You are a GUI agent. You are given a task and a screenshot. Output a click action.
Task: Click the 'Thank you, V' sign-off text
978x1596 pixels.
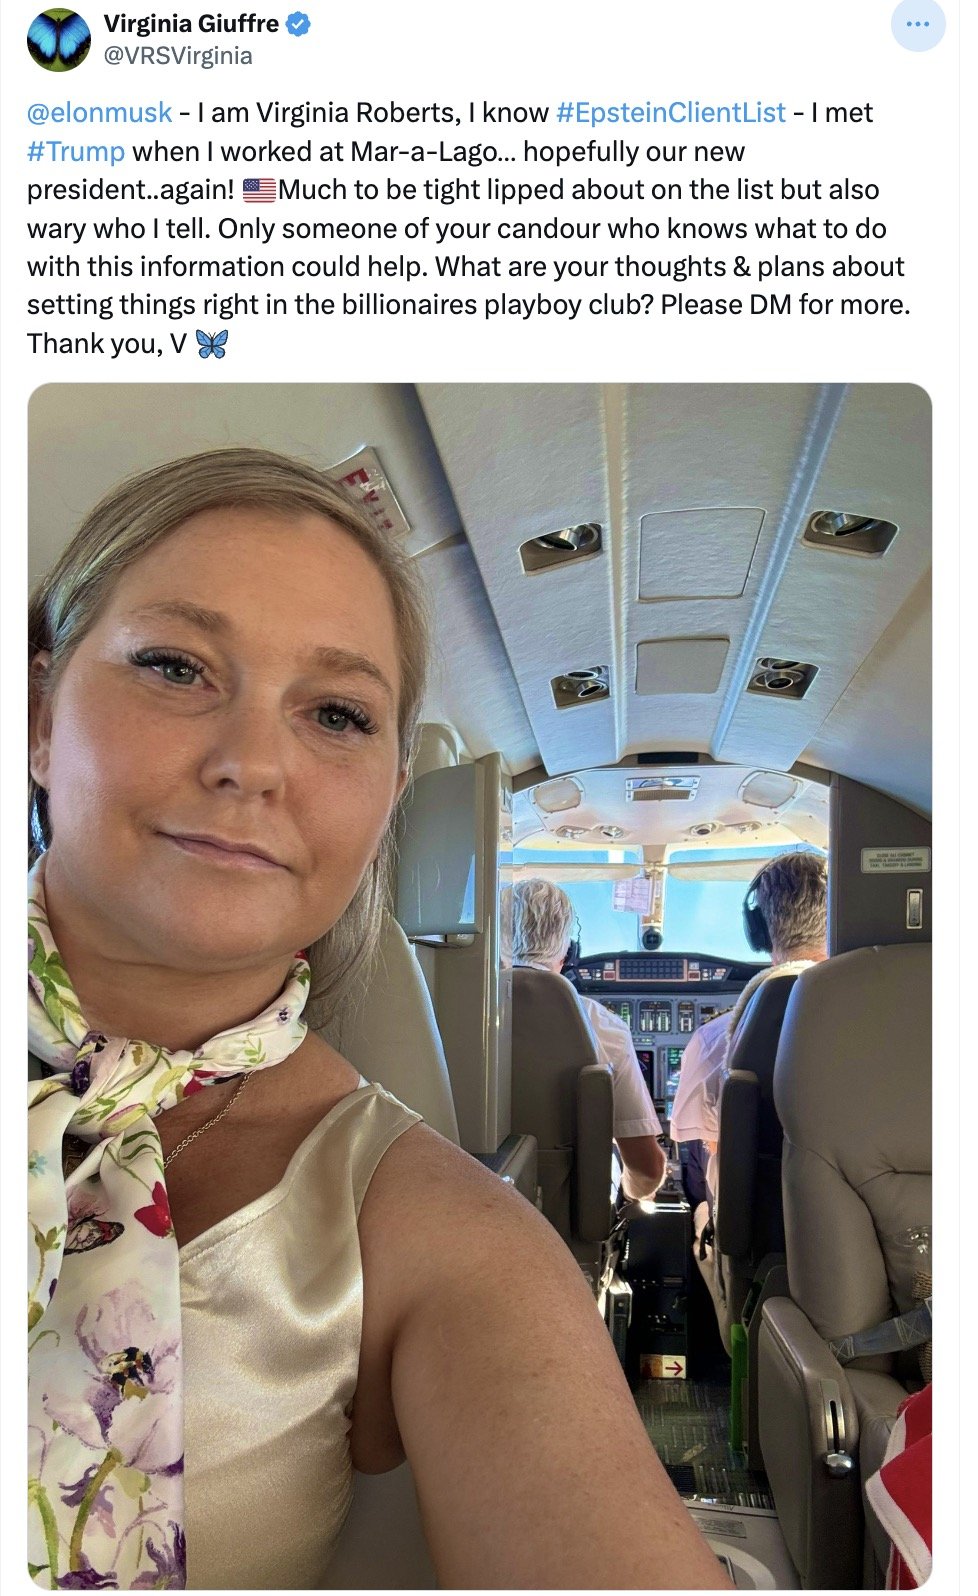(107, 344)
